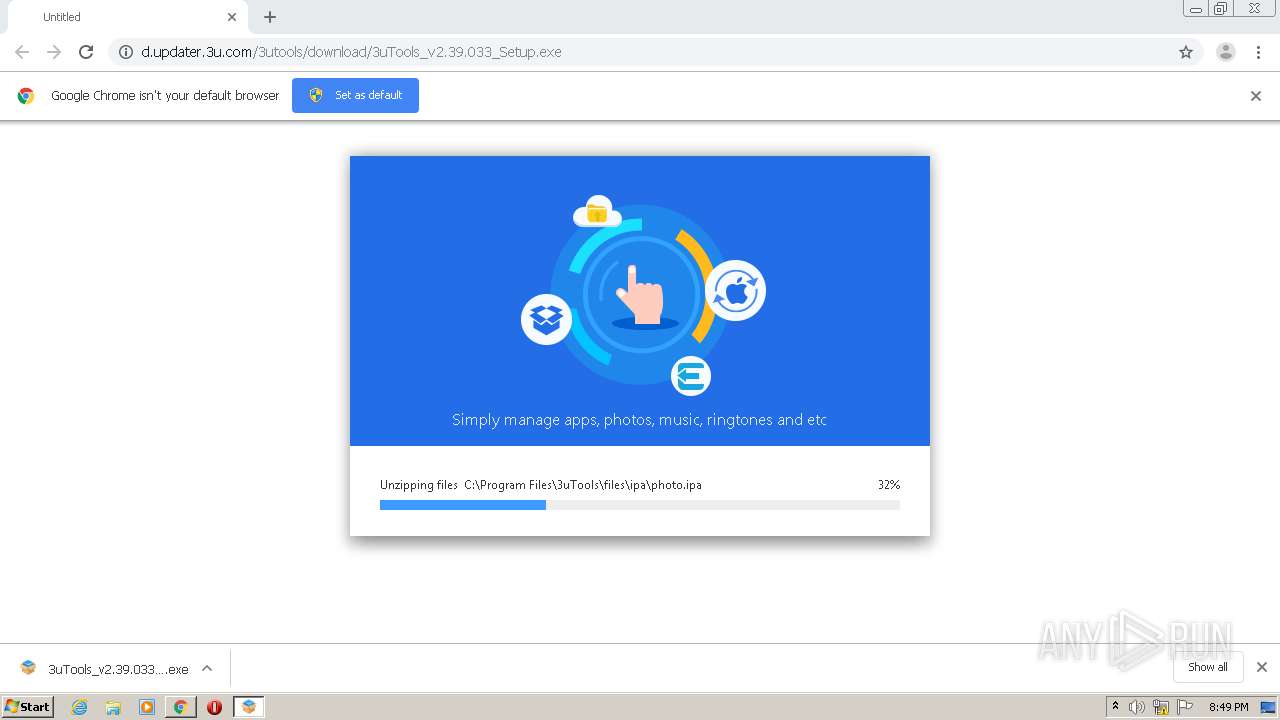Image resolution: width=1280 pixels, height=720 pixels.
Task: Switch to 3uTools installer in taskbar
Action: coord(248,707)
